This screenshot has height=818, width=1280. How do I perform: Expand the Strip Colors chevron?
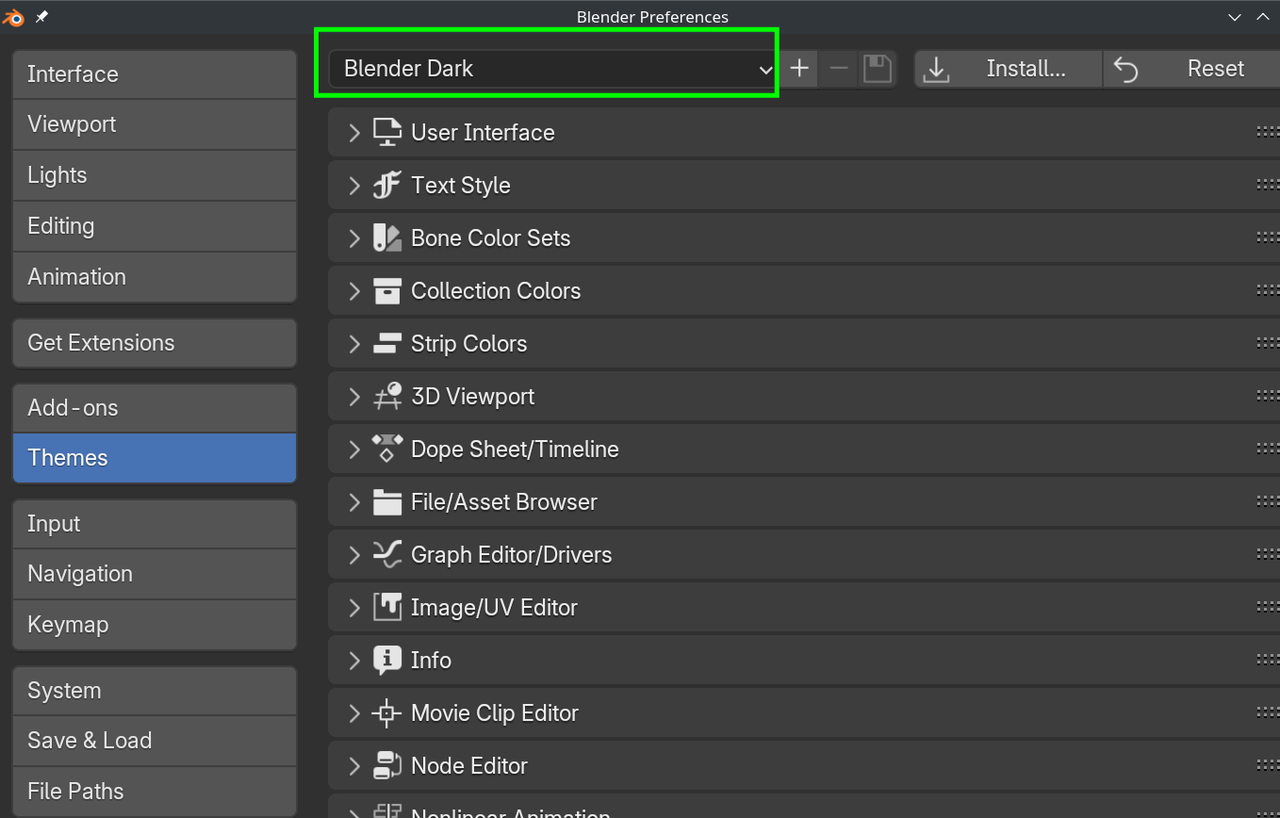pos(354,344)
